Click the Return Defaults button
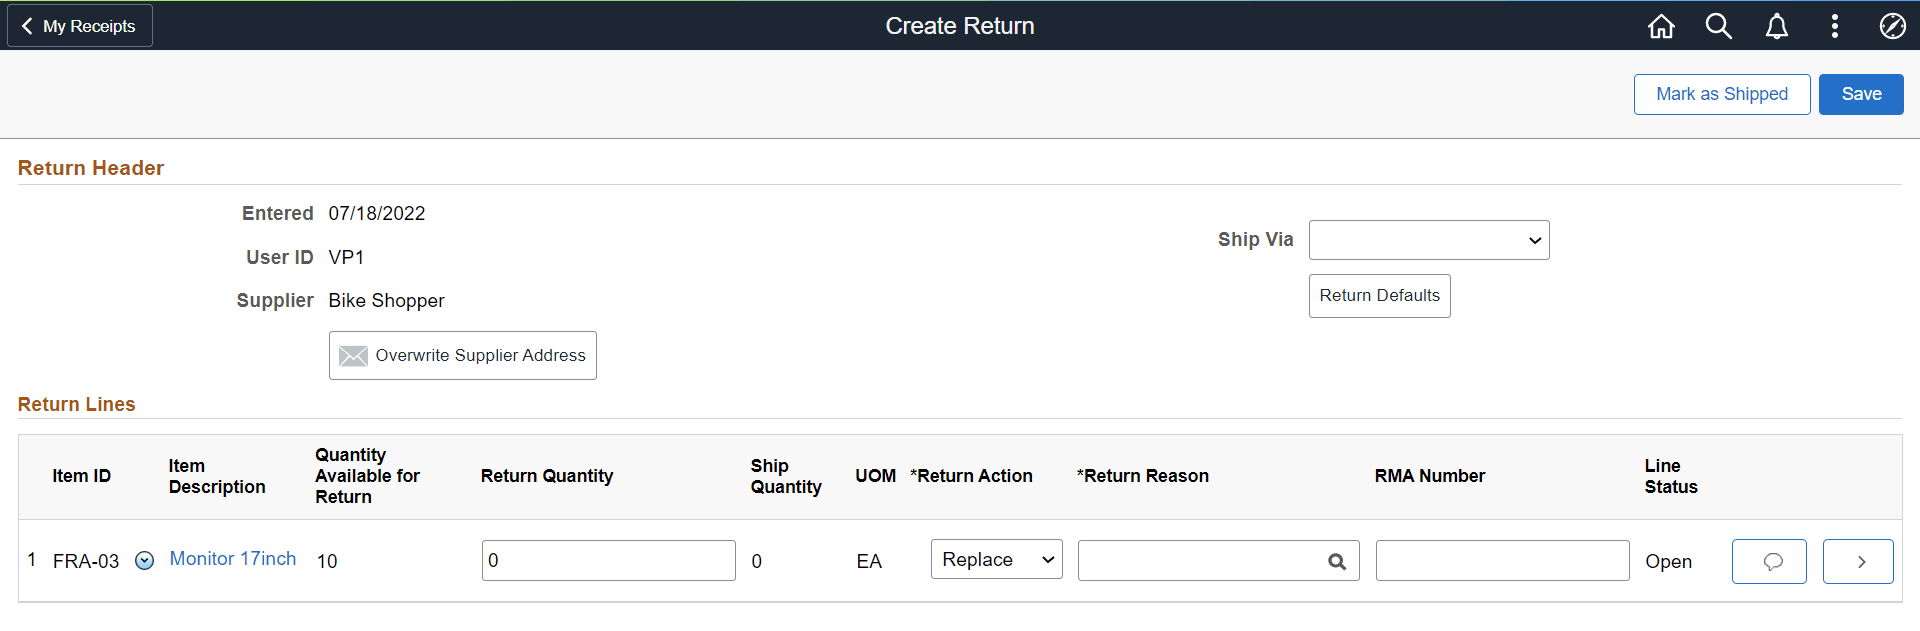The width and height of the screenshot is (1920, 631). 1379,295
